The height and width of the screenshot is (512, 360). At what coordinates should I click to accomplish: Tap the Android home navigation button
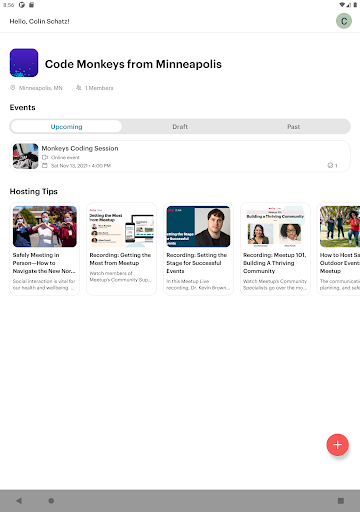51,501
